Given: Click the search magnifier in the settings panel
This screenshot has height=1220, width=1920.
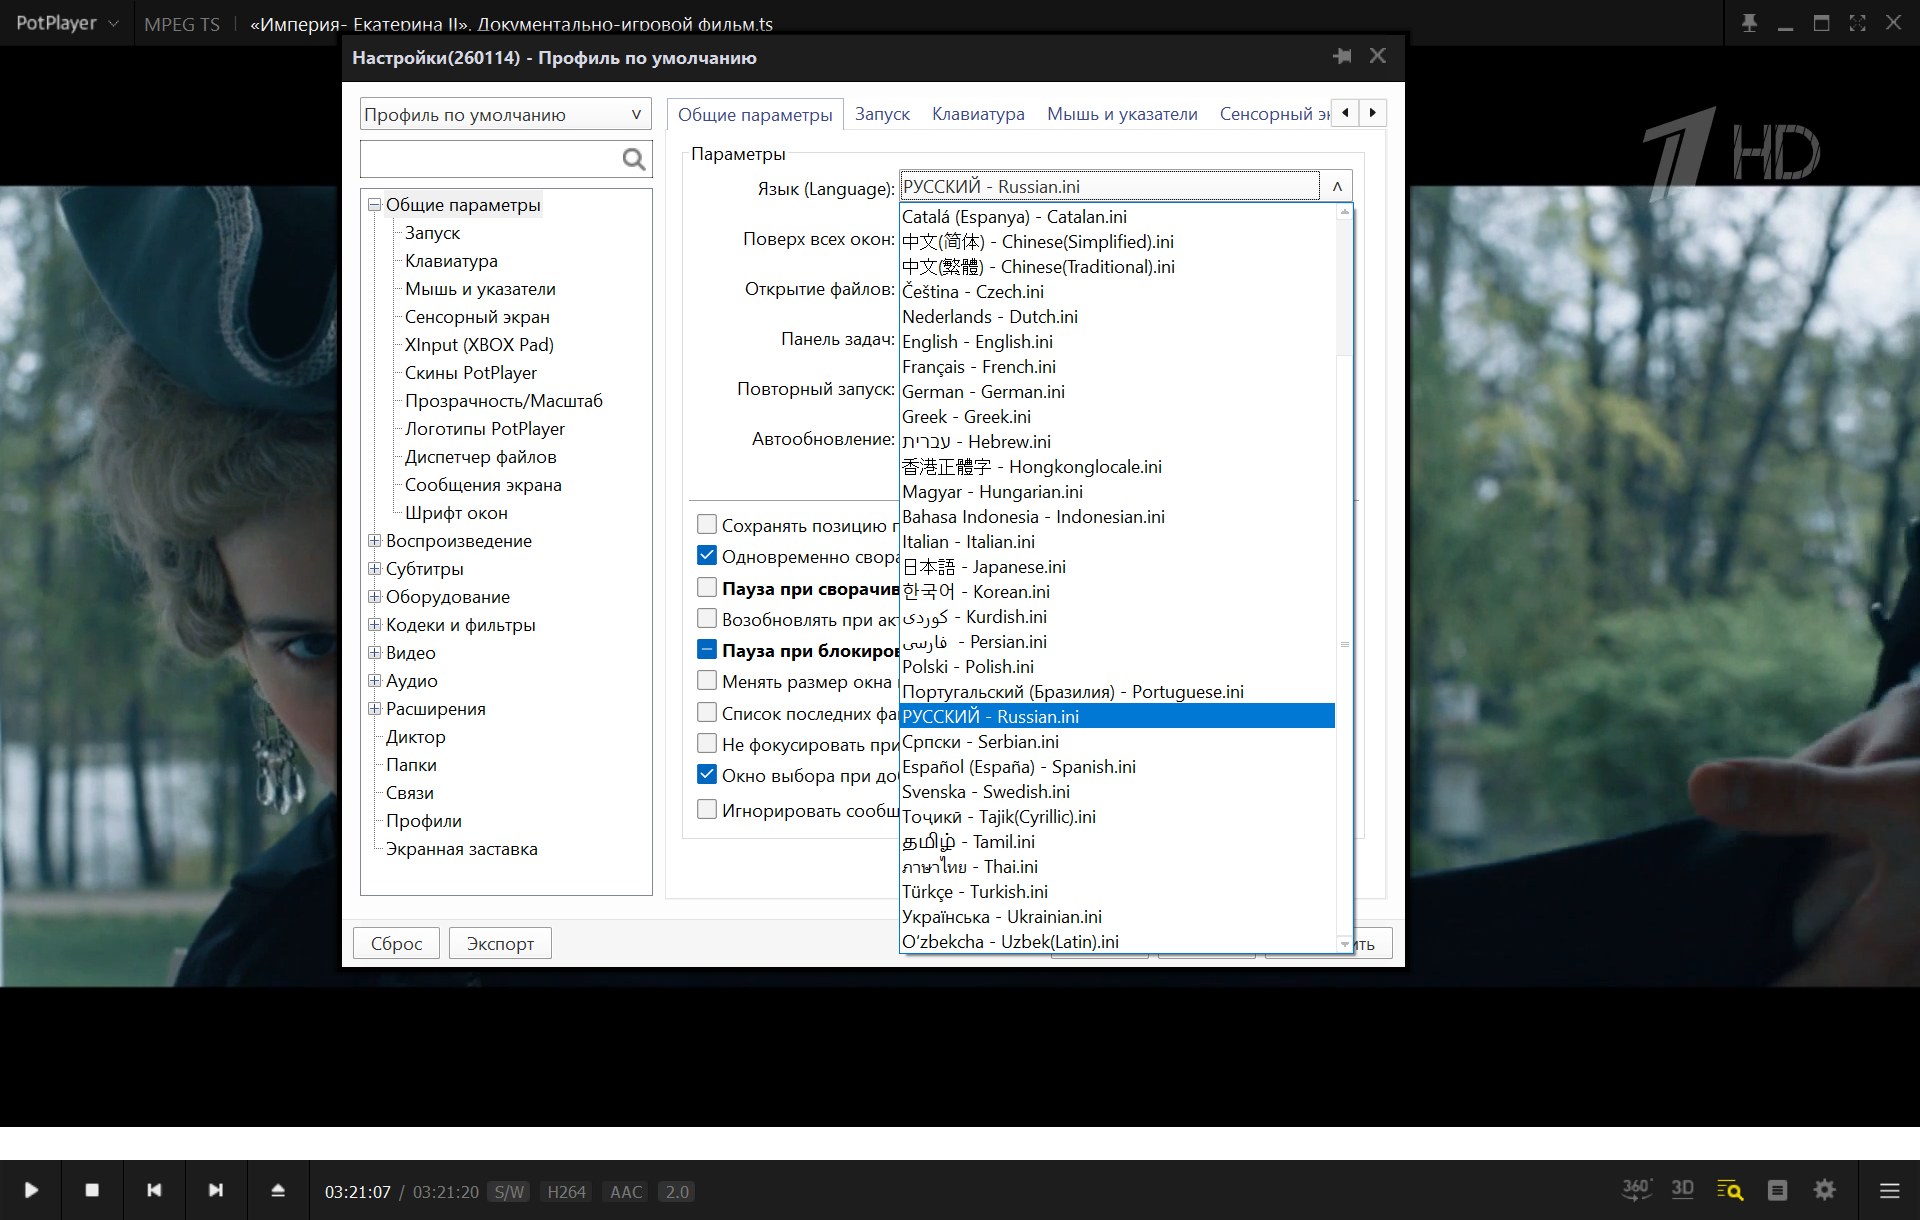Looking at the screenshot, I should point(634,159).
